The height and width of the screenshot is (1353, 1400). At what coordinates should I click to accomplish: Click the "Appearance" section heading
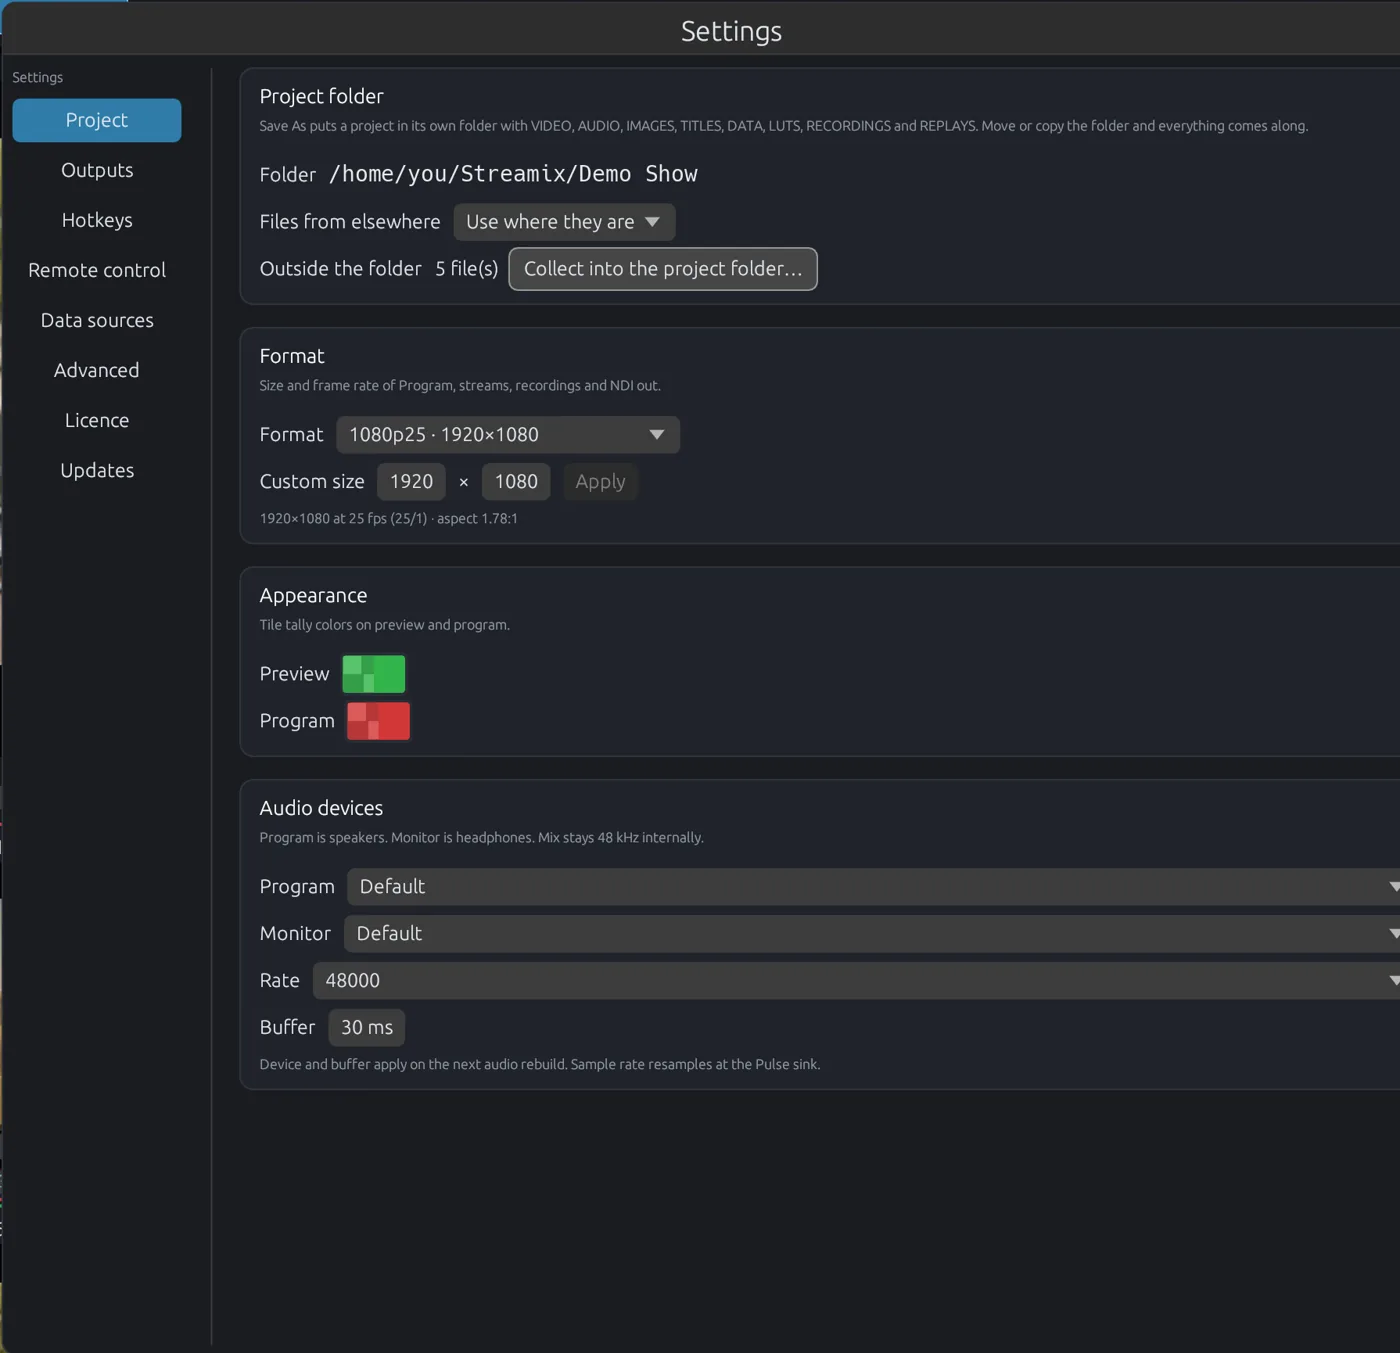[x=313, y=595]
